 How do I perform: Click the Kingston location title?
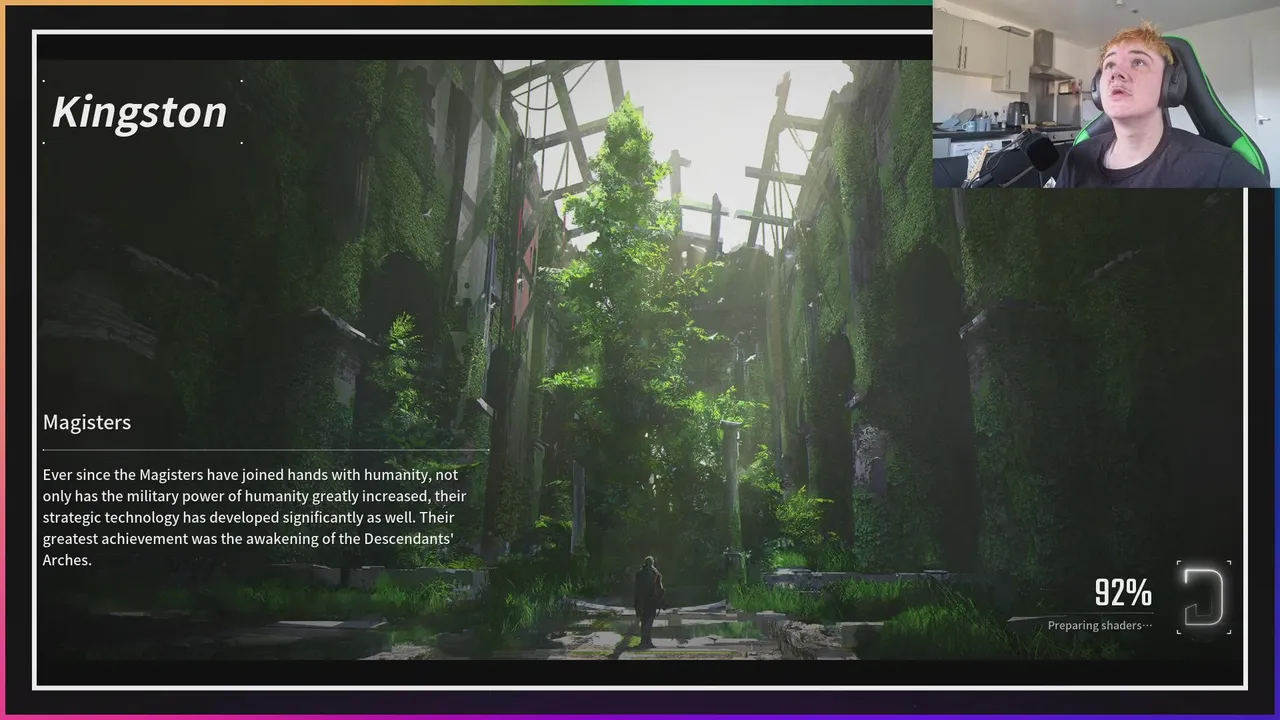coord(139,112)
